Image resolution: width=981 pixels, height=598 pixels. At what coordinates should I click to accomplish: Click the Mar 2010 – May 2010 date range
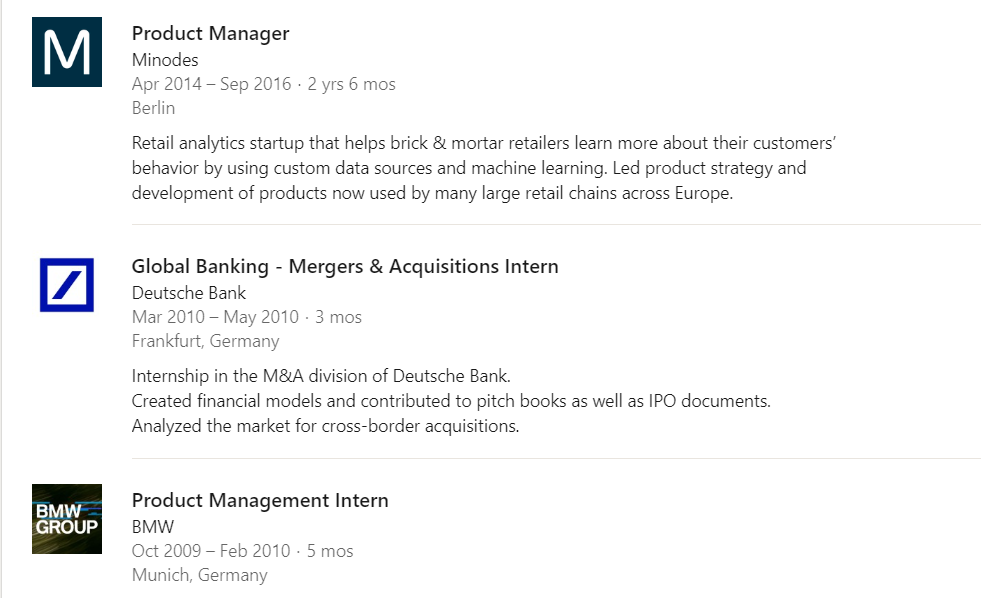215,317
